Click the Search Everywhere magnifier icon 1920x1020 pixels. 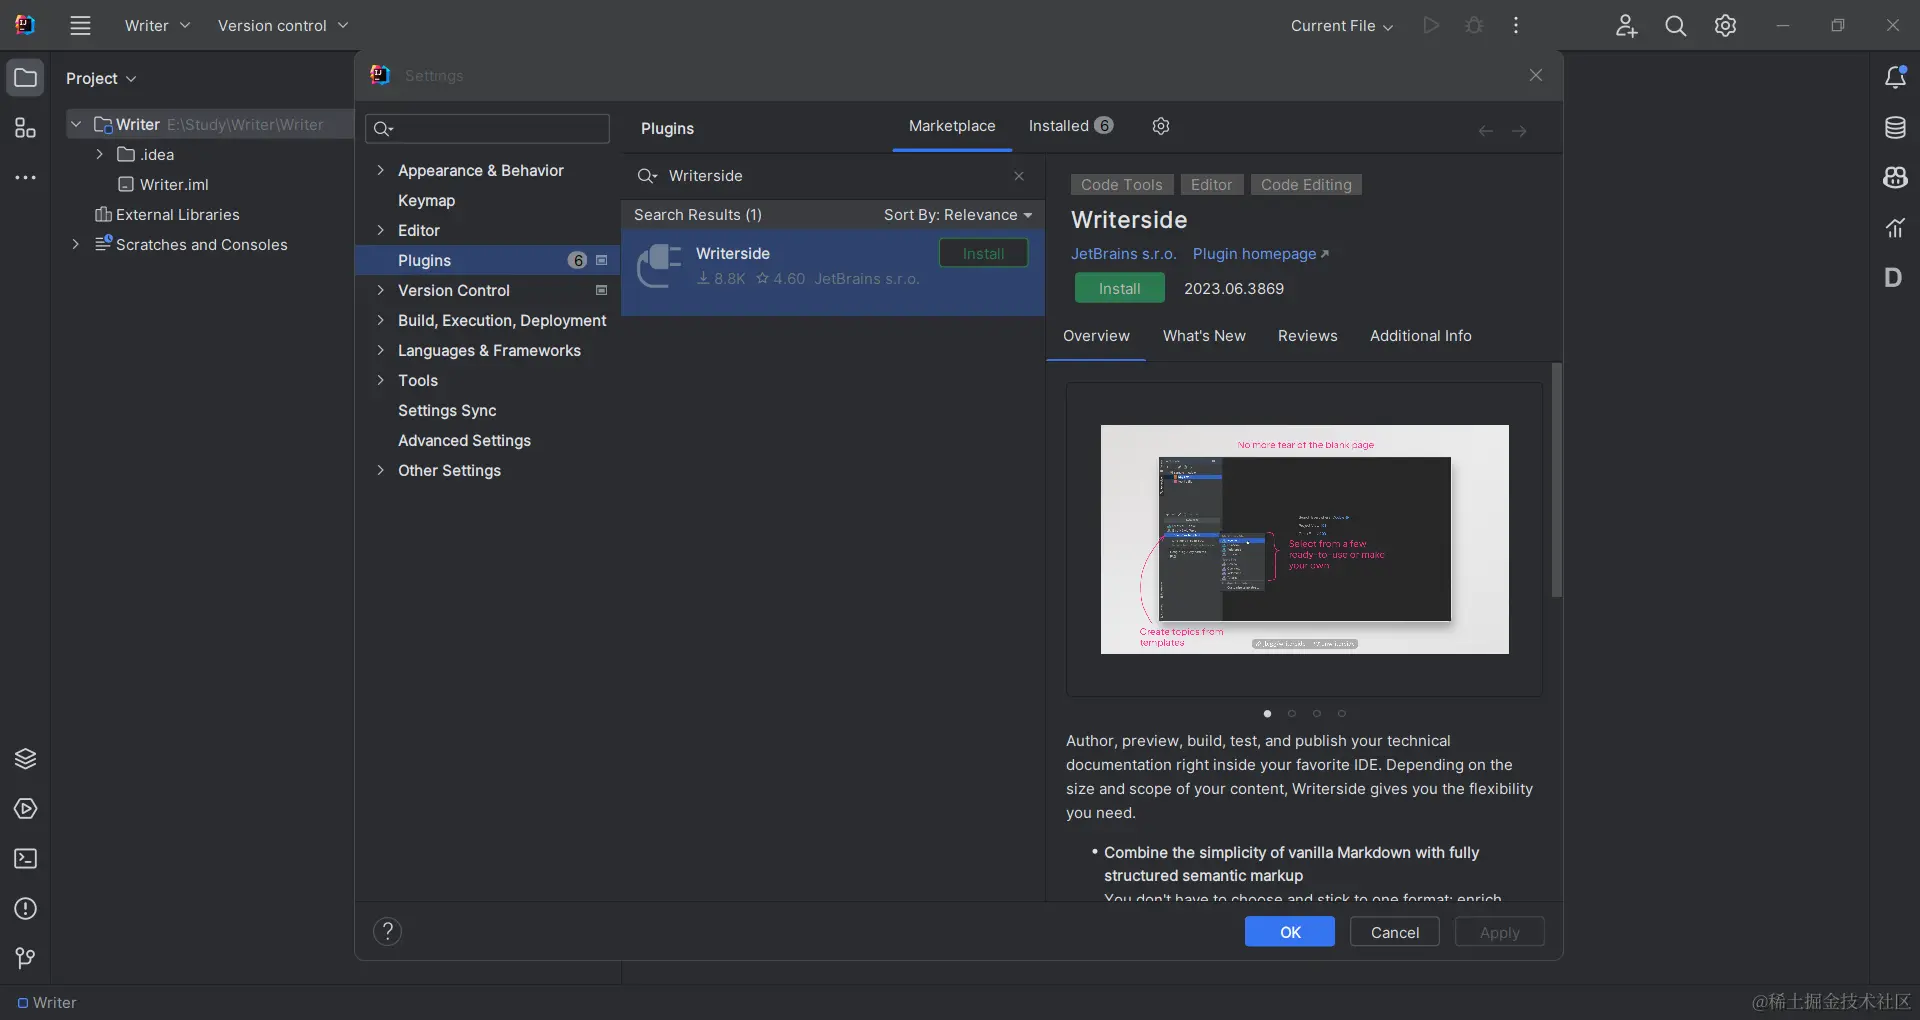click(1676, 26)
